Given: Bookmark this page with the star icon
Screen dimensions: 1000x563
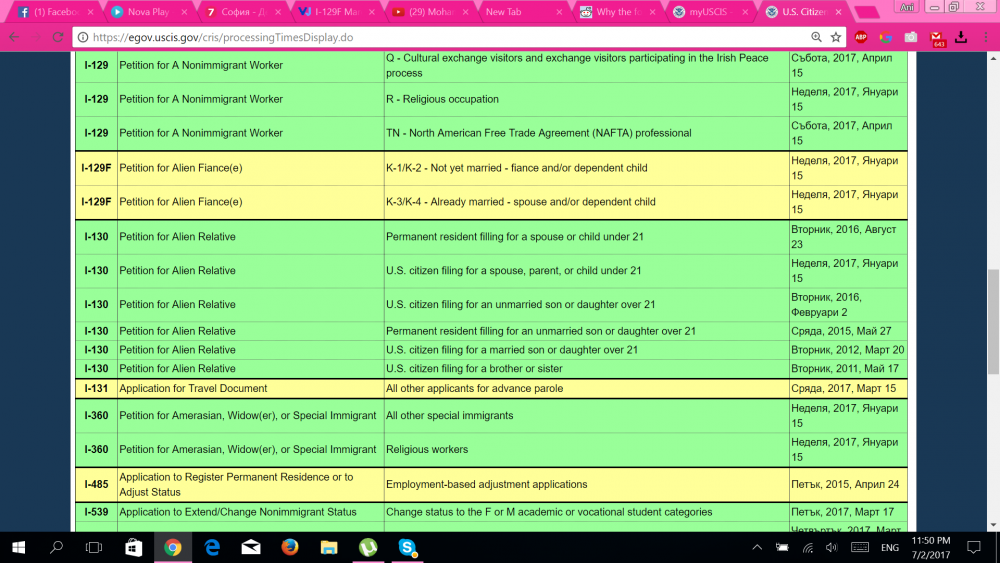Looking at the screenshot, I should 835,38.
